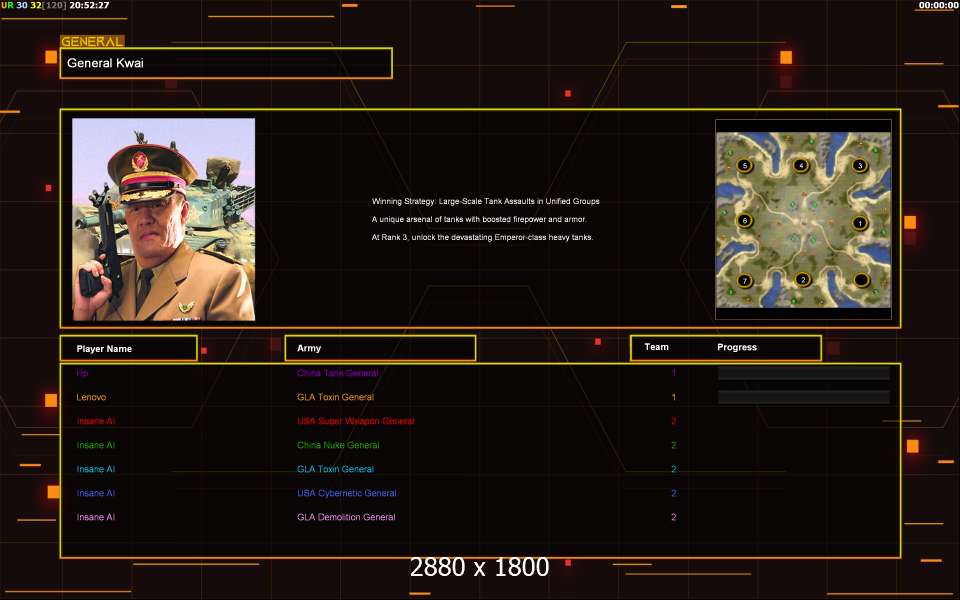Click team number 1 in the Lenovo row
The width and height of the screenshot is (960, 600).
tap(673, 397)
